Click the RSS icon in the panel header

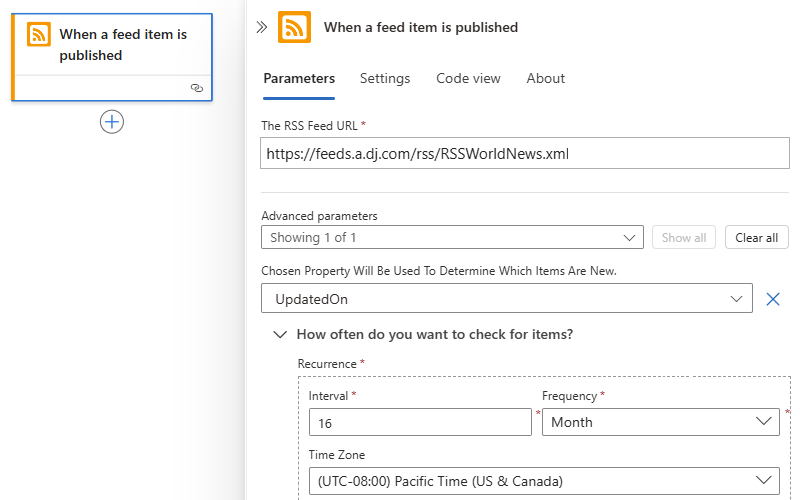(x=294, y=27)
